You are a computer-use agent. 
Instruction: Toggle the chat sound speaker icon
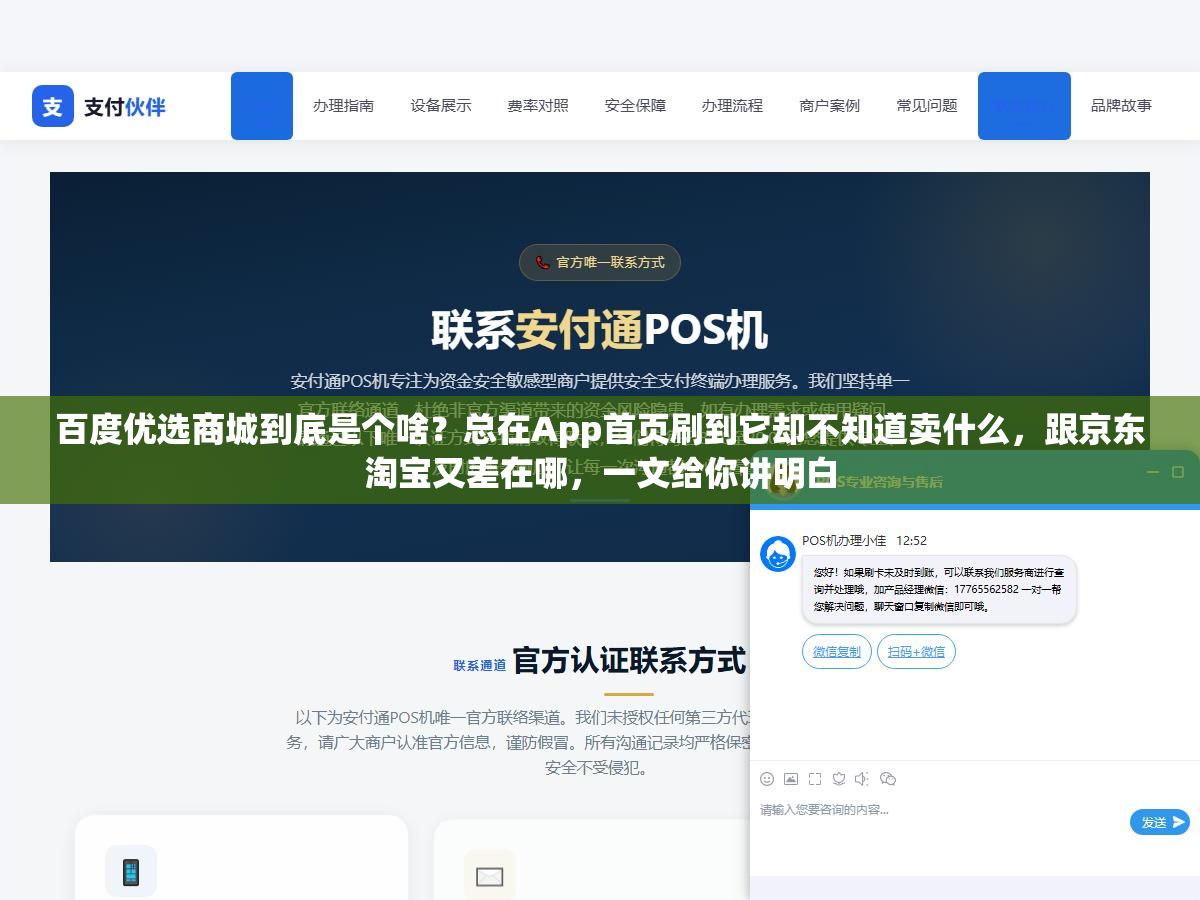pos(863,779)
